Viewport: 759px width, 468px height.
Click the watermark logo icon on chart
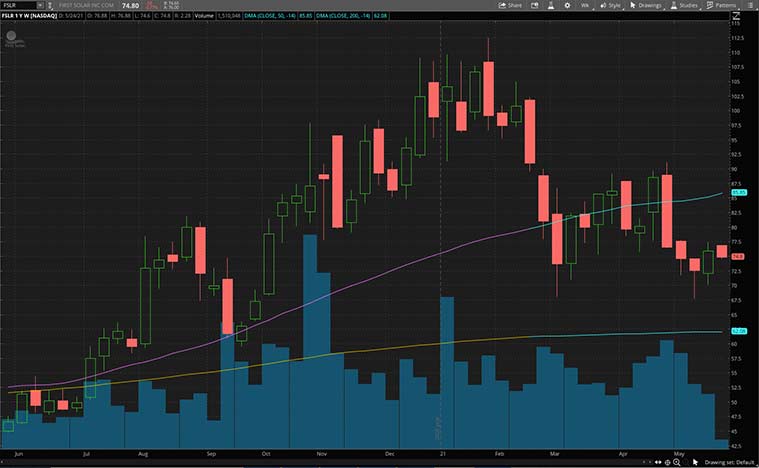pos(12,35)
